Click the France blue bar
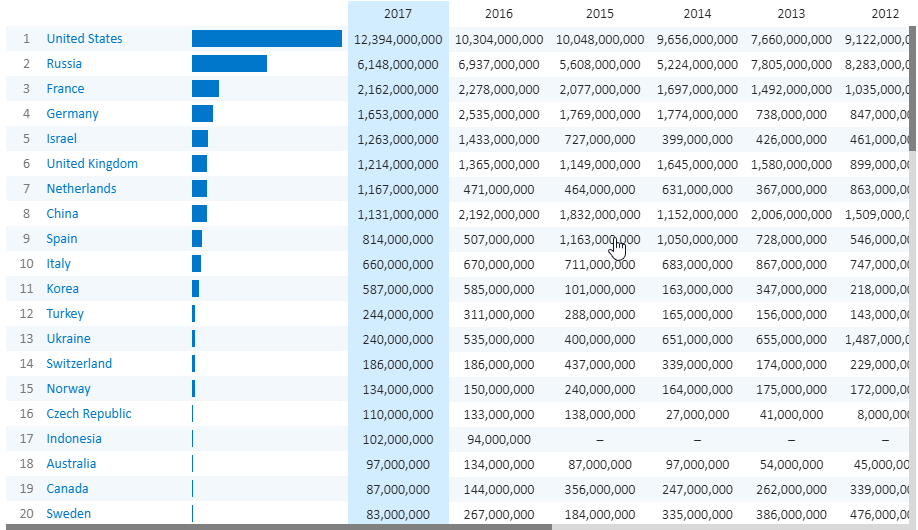This screenshot has height=530, width=918. coord(205,89)
